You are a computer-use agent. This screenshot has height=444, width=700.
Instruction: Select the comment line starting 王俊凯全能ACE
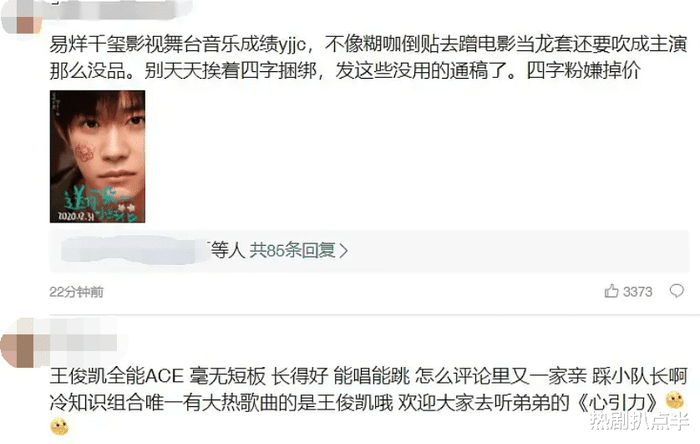(x=368, y=377)
